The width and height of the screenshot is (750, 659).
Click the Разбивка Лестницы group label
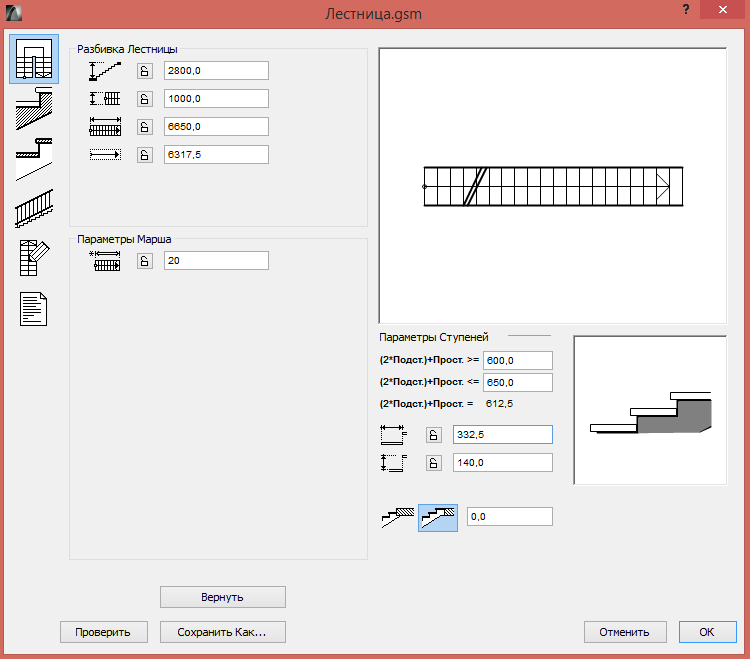(x=127, y=49)
